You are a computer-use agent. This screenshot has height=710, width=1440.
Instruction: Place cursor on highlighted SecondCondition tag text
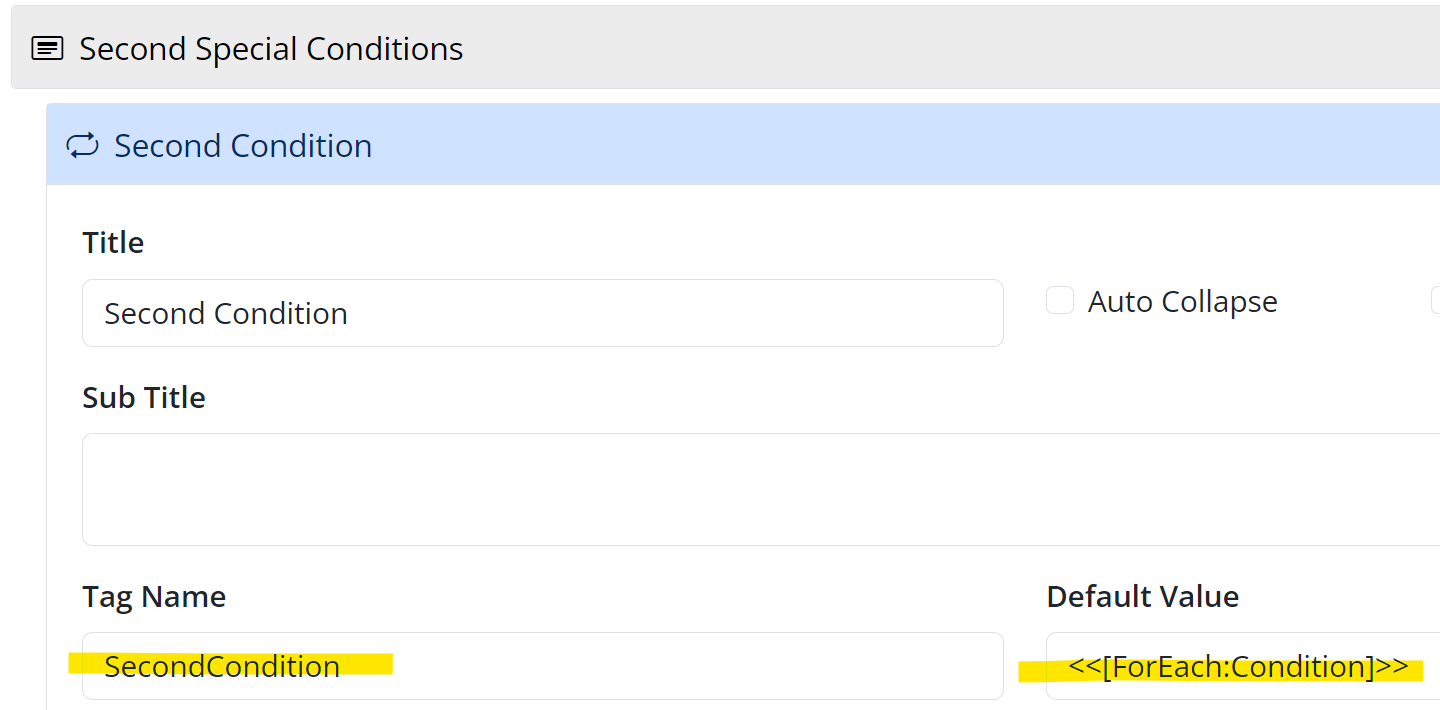pos(222,667)
